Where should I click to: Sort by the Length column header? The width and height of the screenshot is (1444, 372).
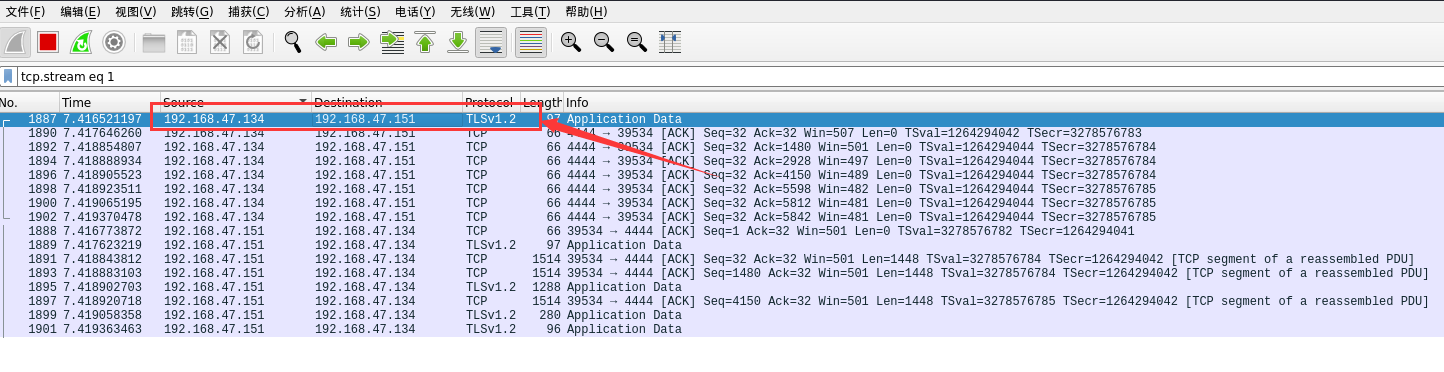[x=541, y=103]
